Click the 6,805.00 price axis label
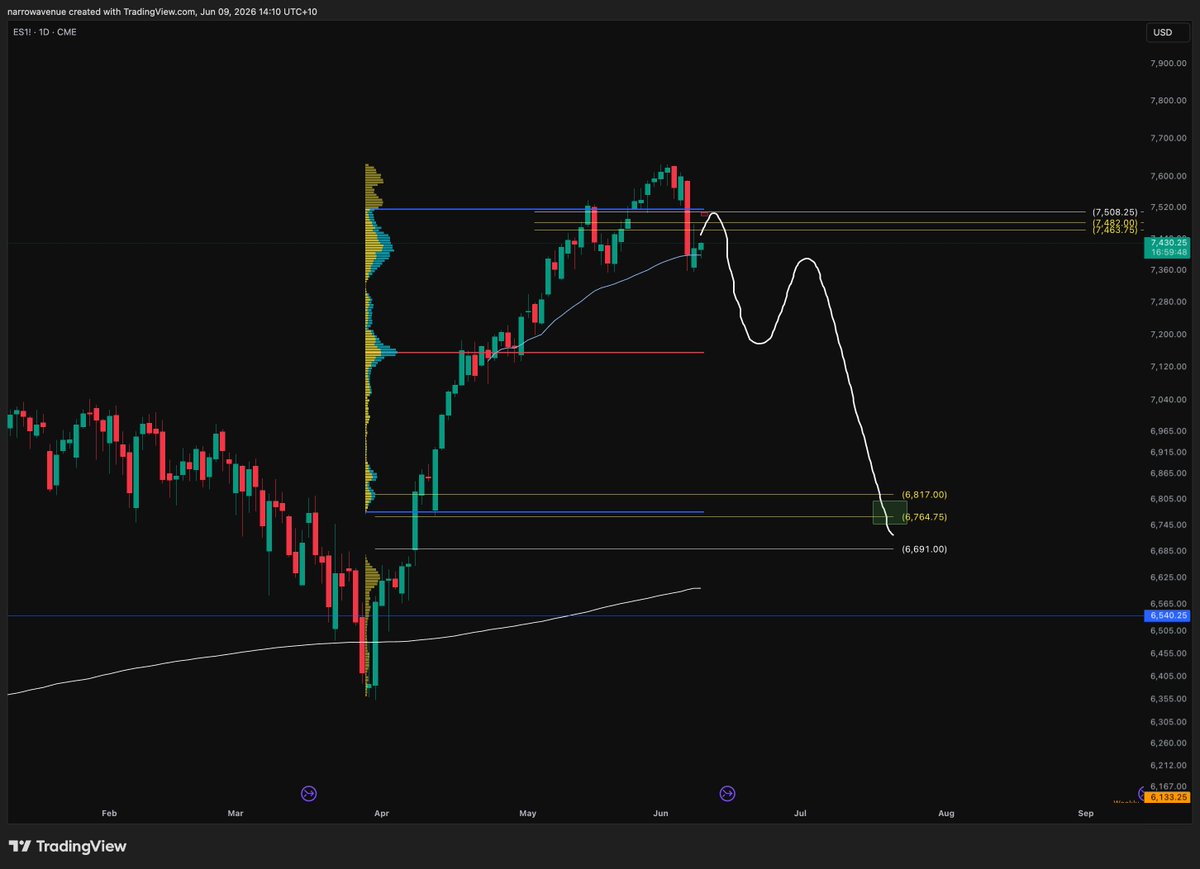 pos(1168,499)
